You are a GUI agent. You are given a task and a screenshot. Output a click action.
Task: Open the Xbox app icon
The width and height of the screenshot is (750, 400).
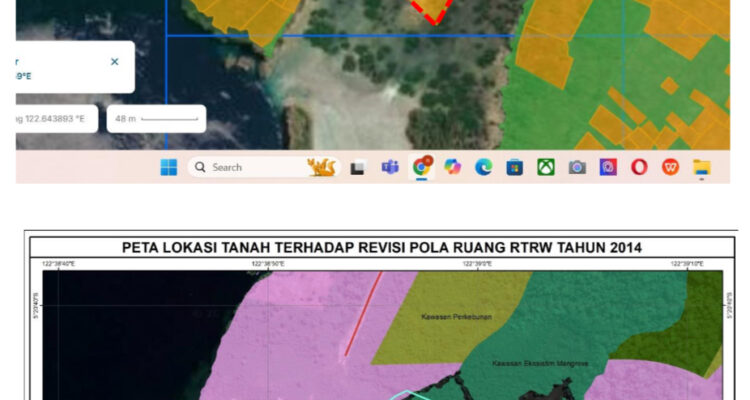pyautogui.click(x=545, y=167)
